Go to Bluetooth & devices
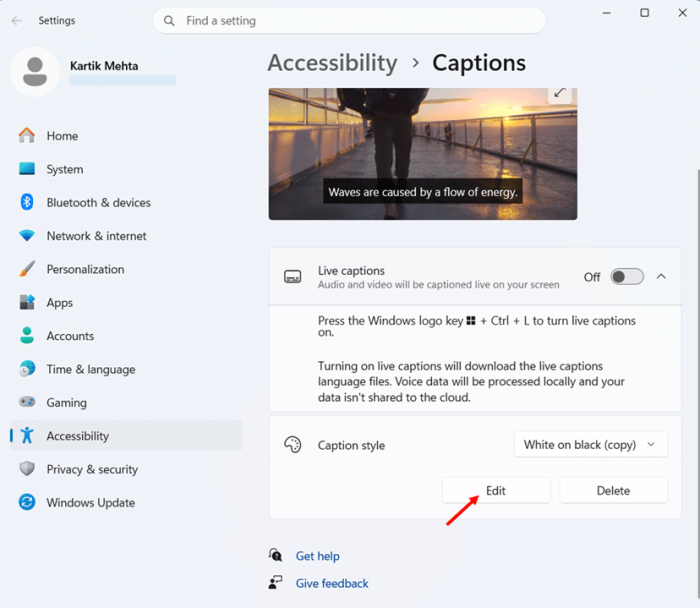The height and width of the screenshot is (608, 700). click(x=126, y=203)
